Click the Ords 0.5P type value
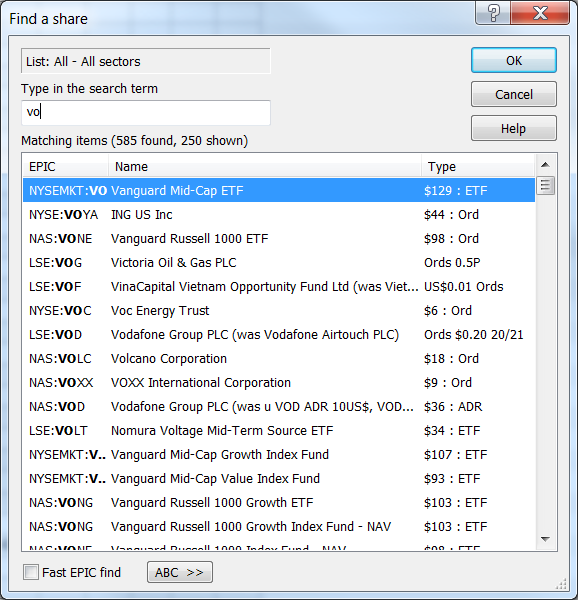Screen dimensions: 578x600 tap(452, 263)
